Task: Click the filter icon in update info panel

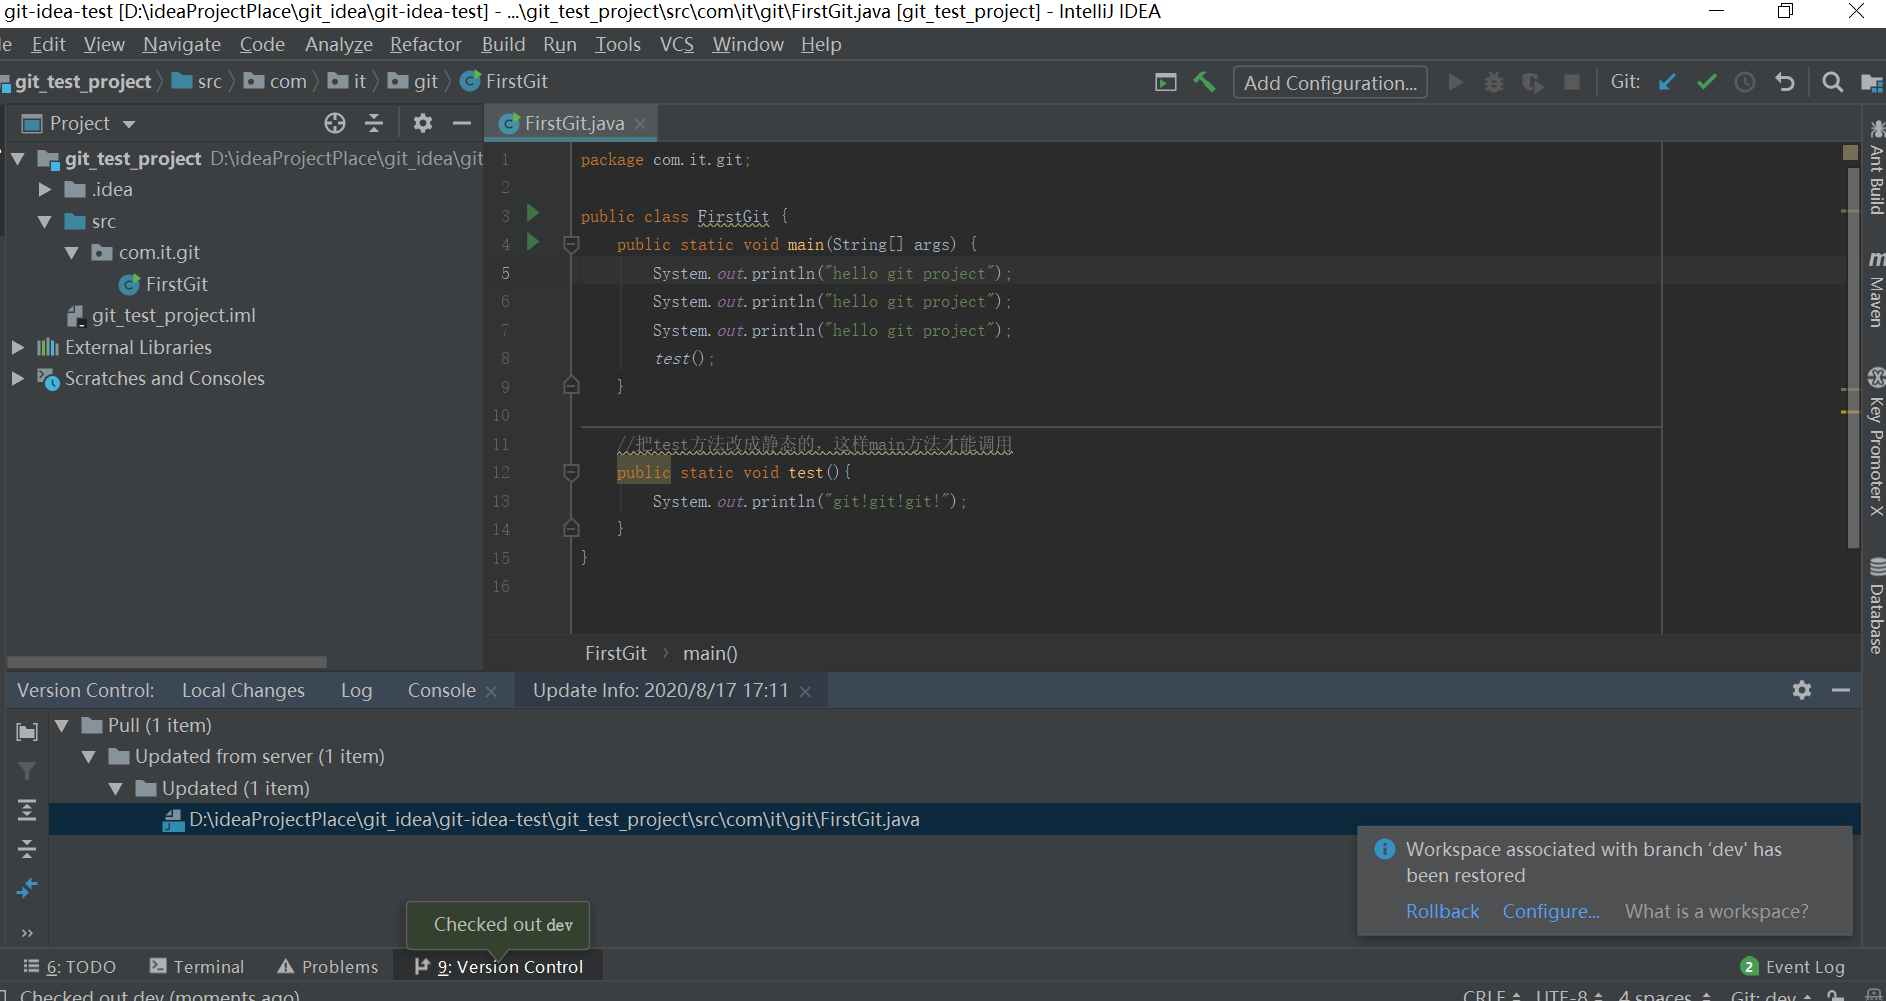Action: coord(27,771)
